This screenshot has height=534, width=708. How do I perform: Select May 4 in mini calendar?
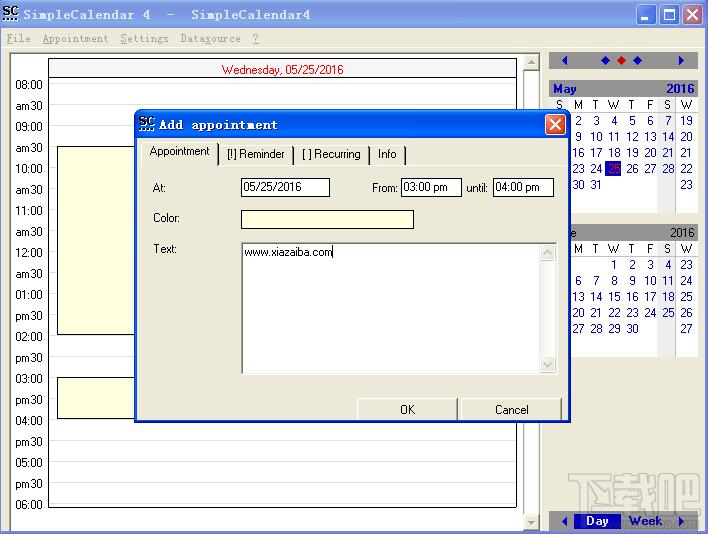614,121
